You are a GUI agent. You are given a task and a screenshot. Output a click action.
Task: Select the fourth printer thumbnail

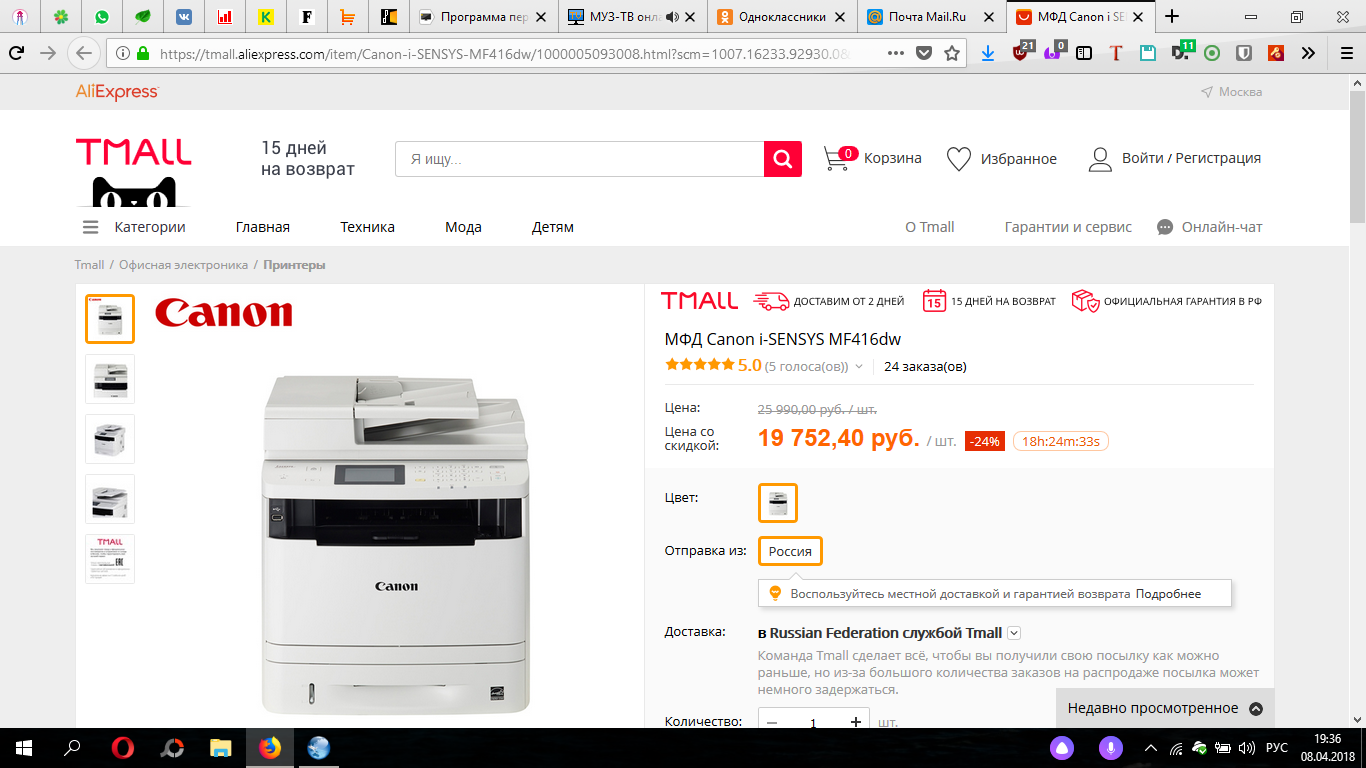(110, 499)
